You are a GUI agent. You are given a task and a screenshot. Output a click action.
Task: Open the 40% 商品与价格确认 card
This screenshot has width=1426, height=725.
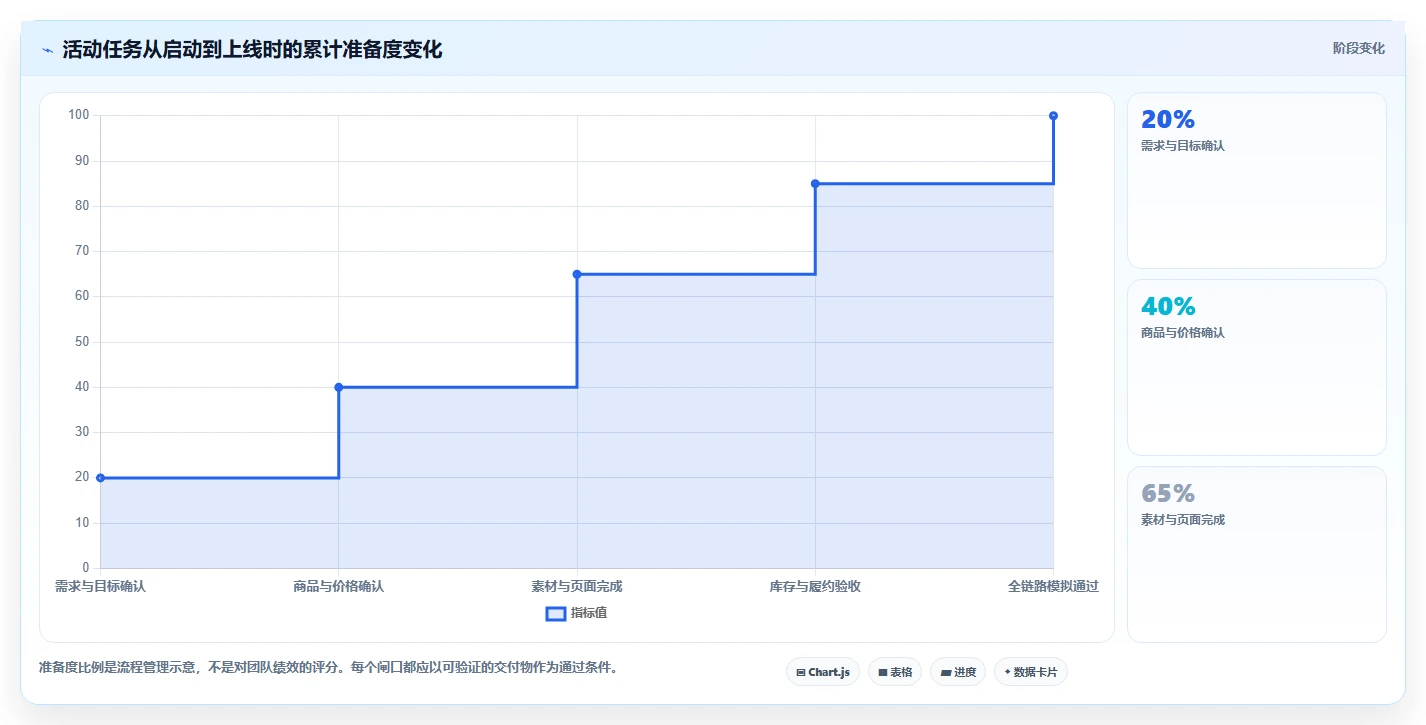click(1257, 367)
